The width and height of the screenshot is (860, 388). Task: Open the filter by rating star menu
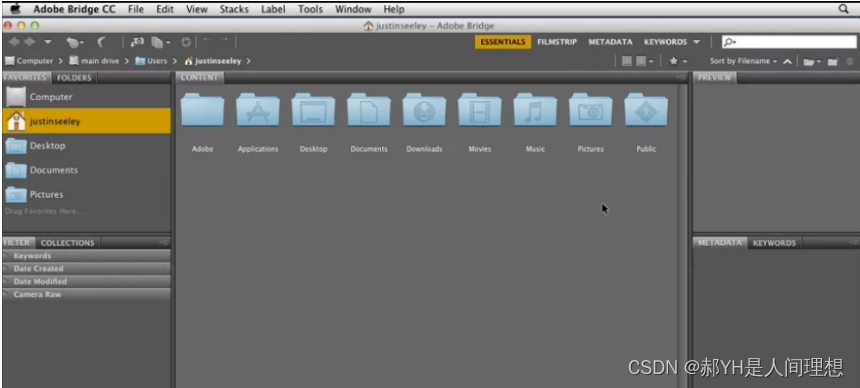pyautogui.click(x=678, y=61)
